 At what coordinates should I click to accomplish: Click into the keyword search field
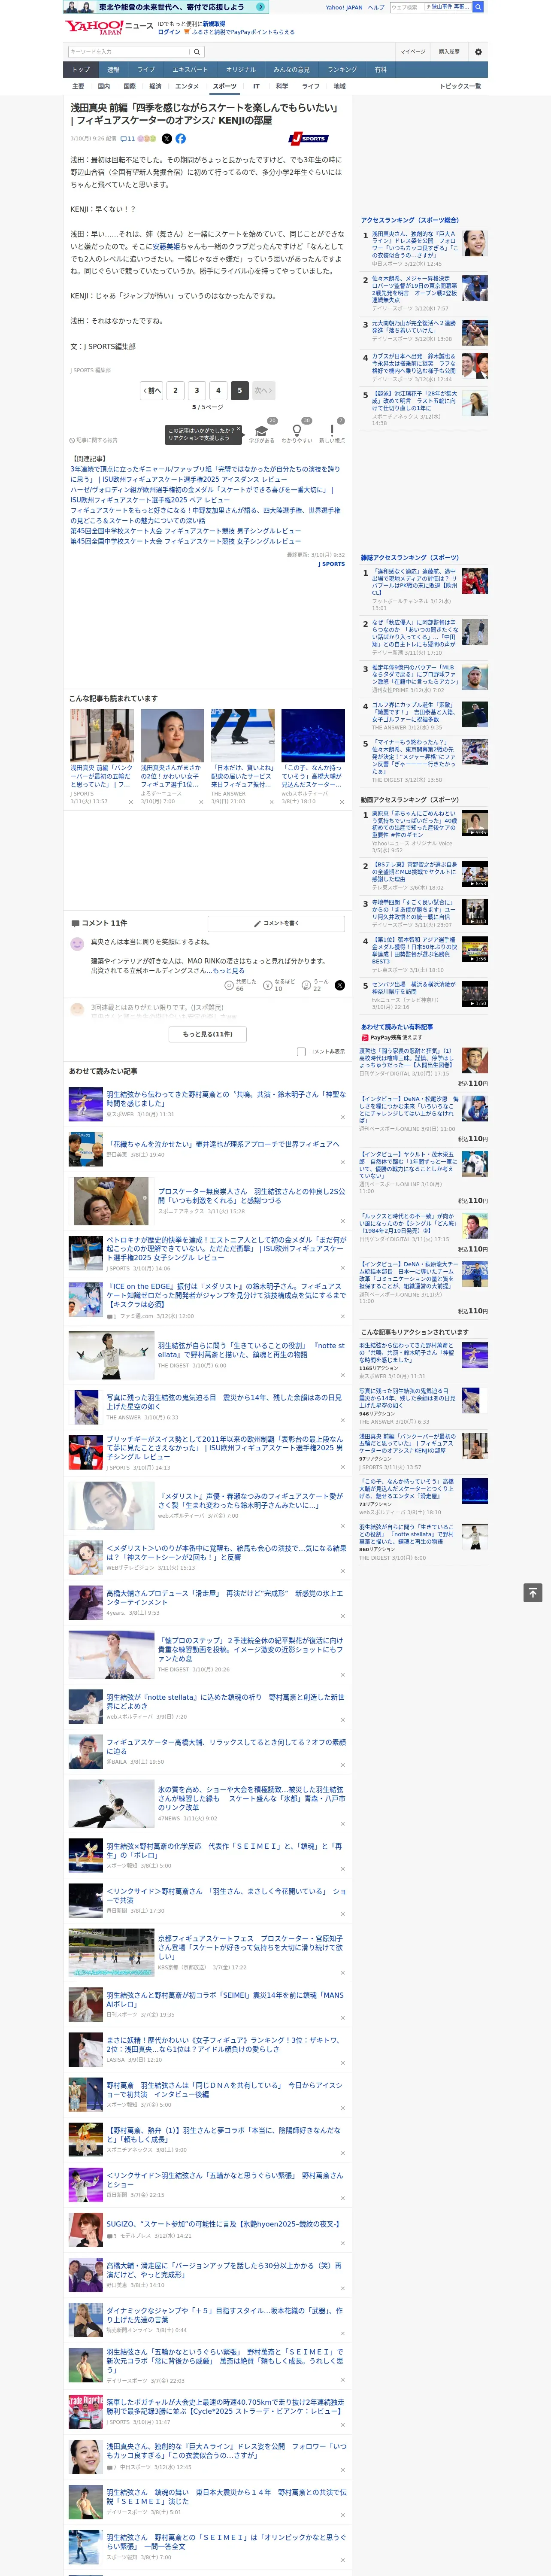tap(129, 51)
